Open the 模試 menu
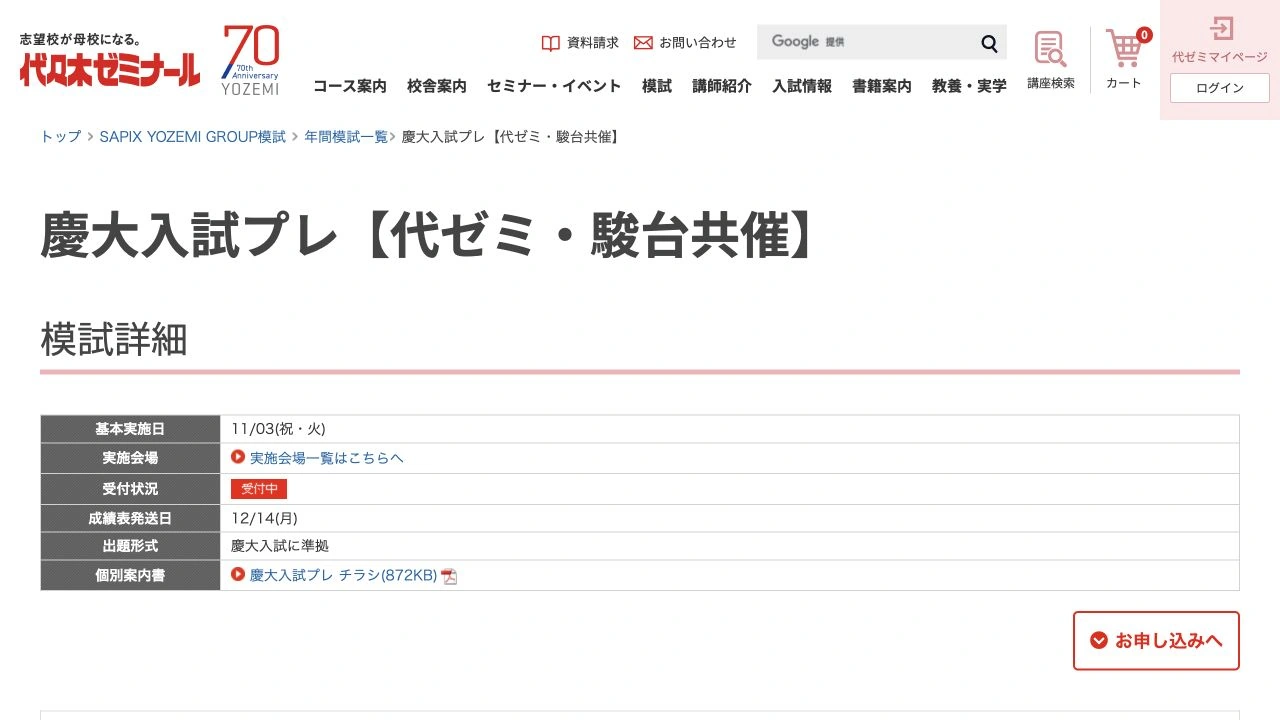 click(x=657, y=86)
